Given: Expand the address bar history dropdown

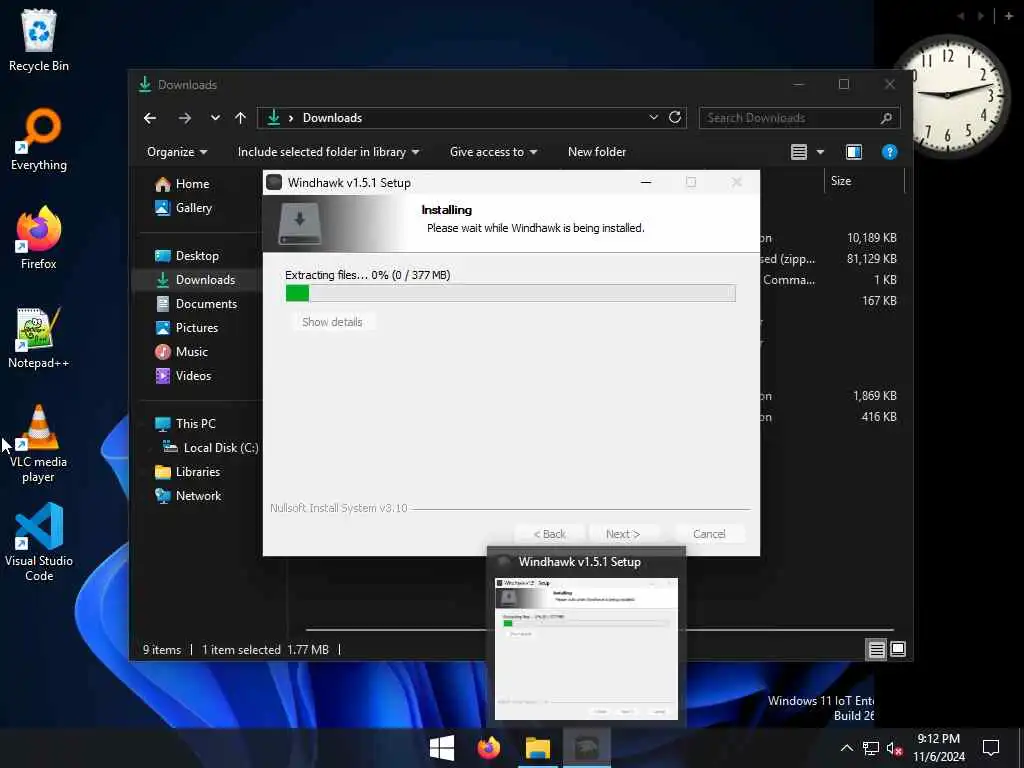Looking at the screenshot, I should click(653, 118).
